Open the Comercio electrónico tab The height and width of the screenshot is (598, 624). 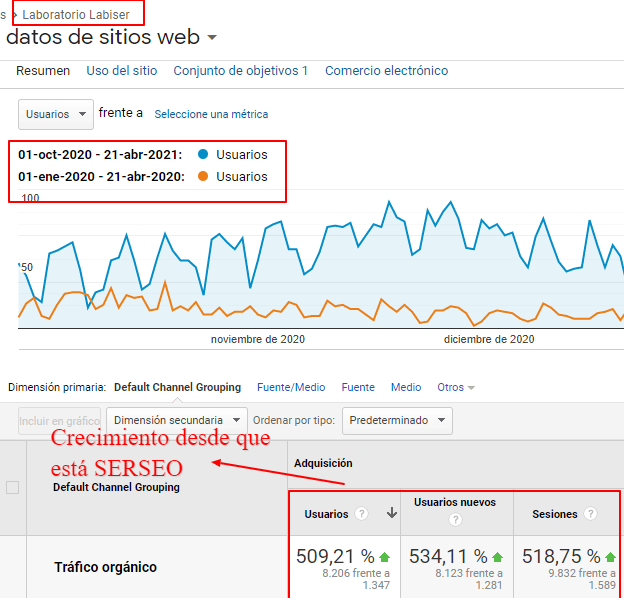[386, 71]
